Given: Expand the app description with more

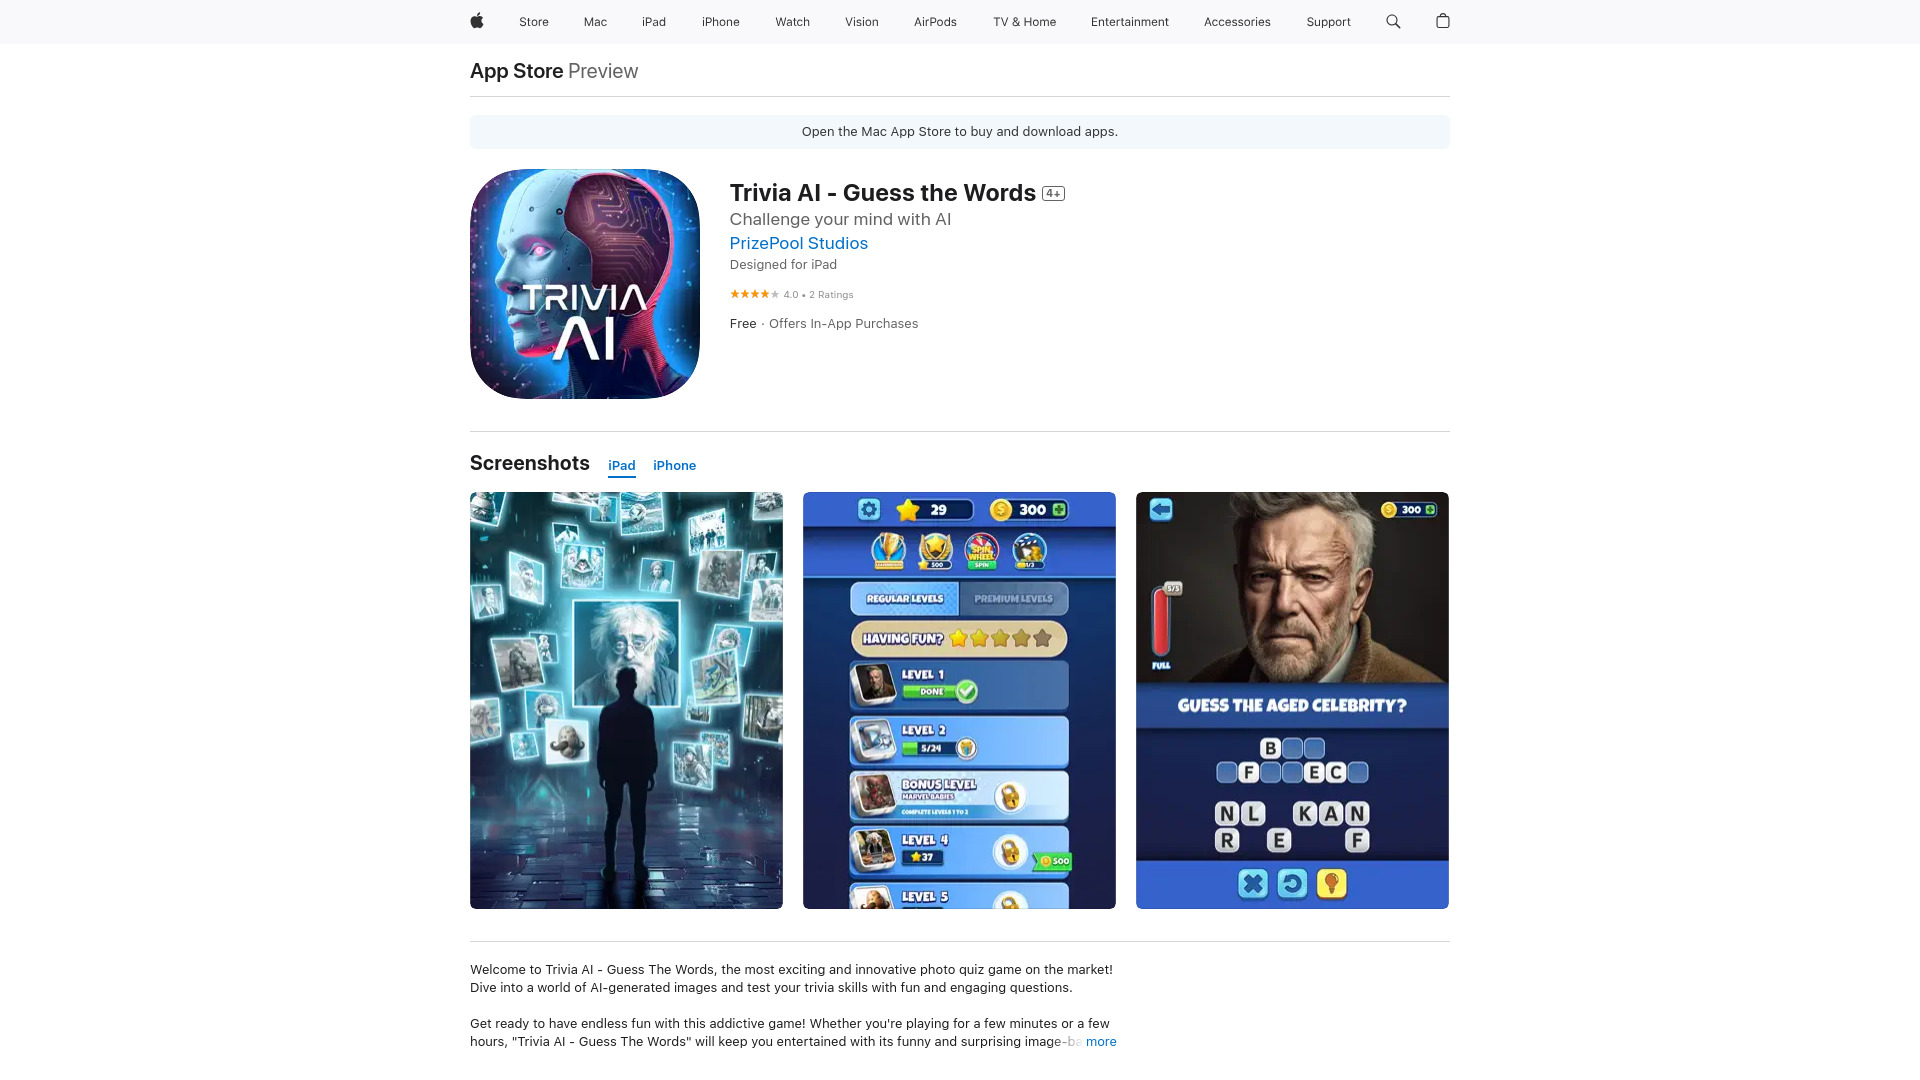Looking at the screenshot, I should click(x=1100, y=1040).
